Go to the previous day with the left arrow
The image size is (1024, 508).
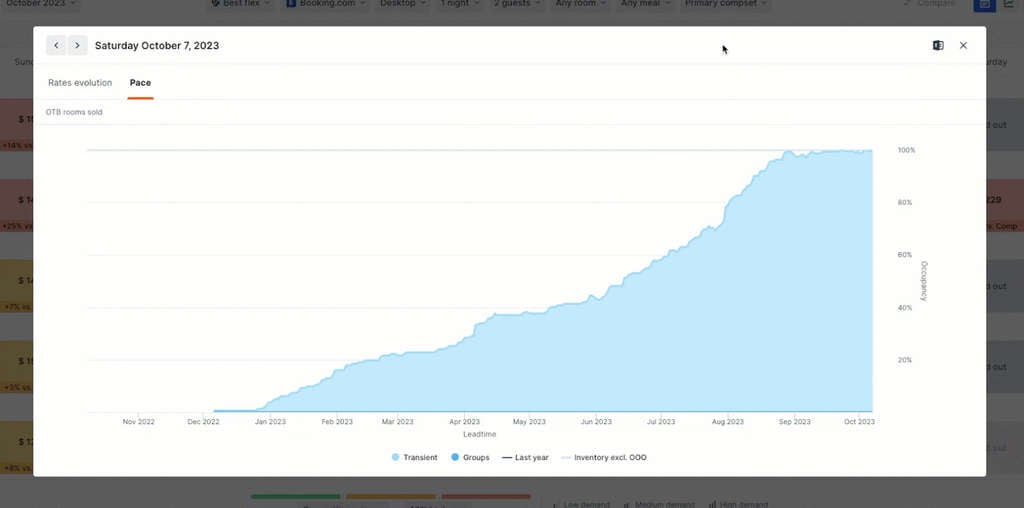56,46
